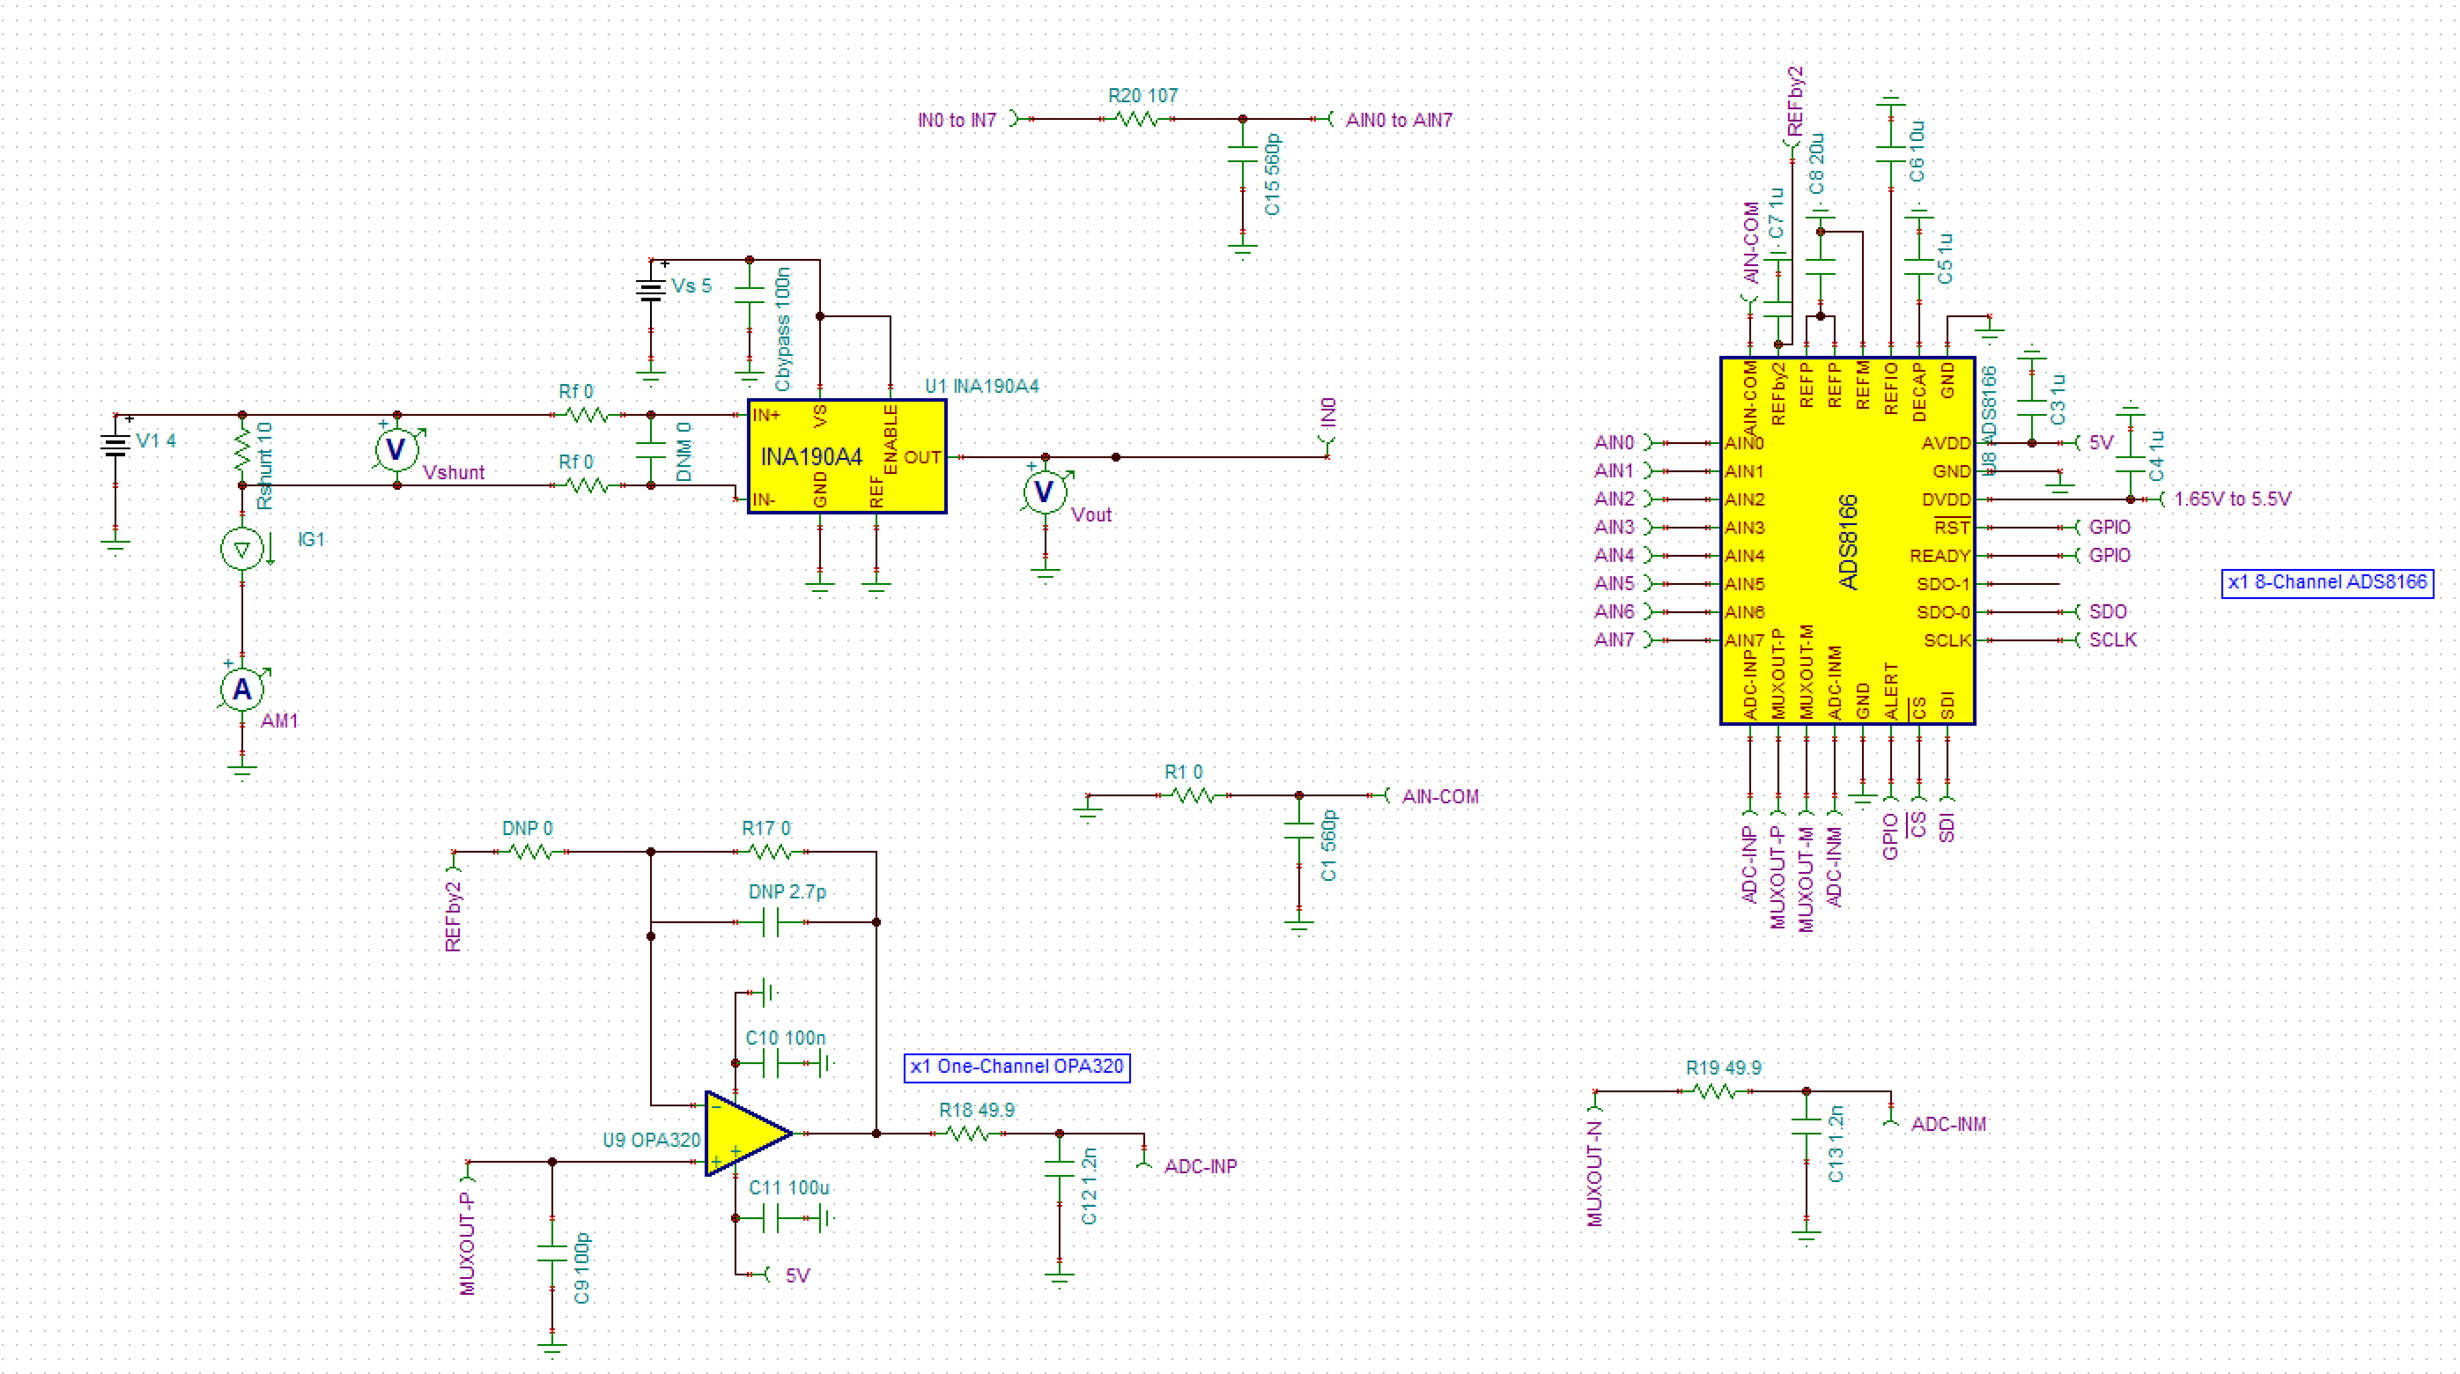Click the 'AIN-COM' label near R1

tap(1440, 796)
